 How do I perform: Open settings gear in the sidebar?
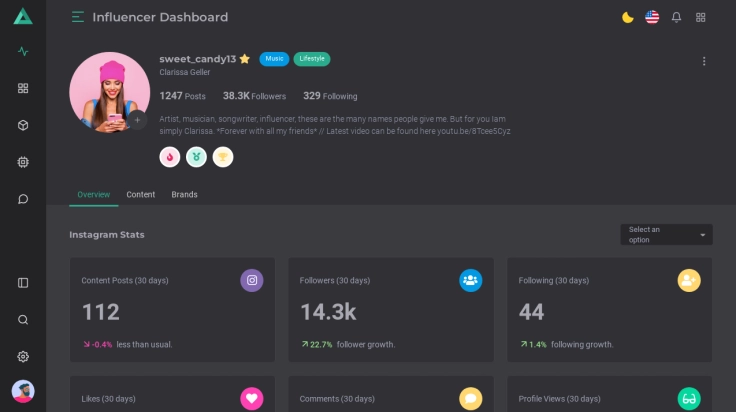[x=23, y=356]
